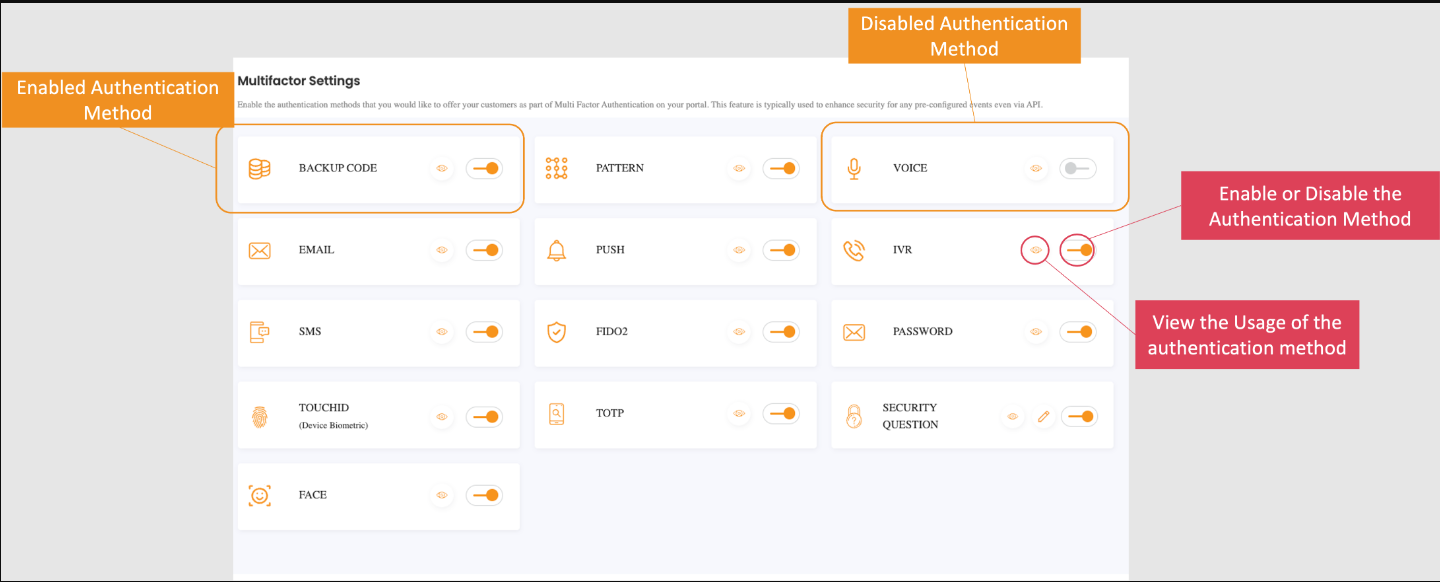Click the eye icon beside Password
This screenshot has width=1440, height=582.
point(1036,332)
